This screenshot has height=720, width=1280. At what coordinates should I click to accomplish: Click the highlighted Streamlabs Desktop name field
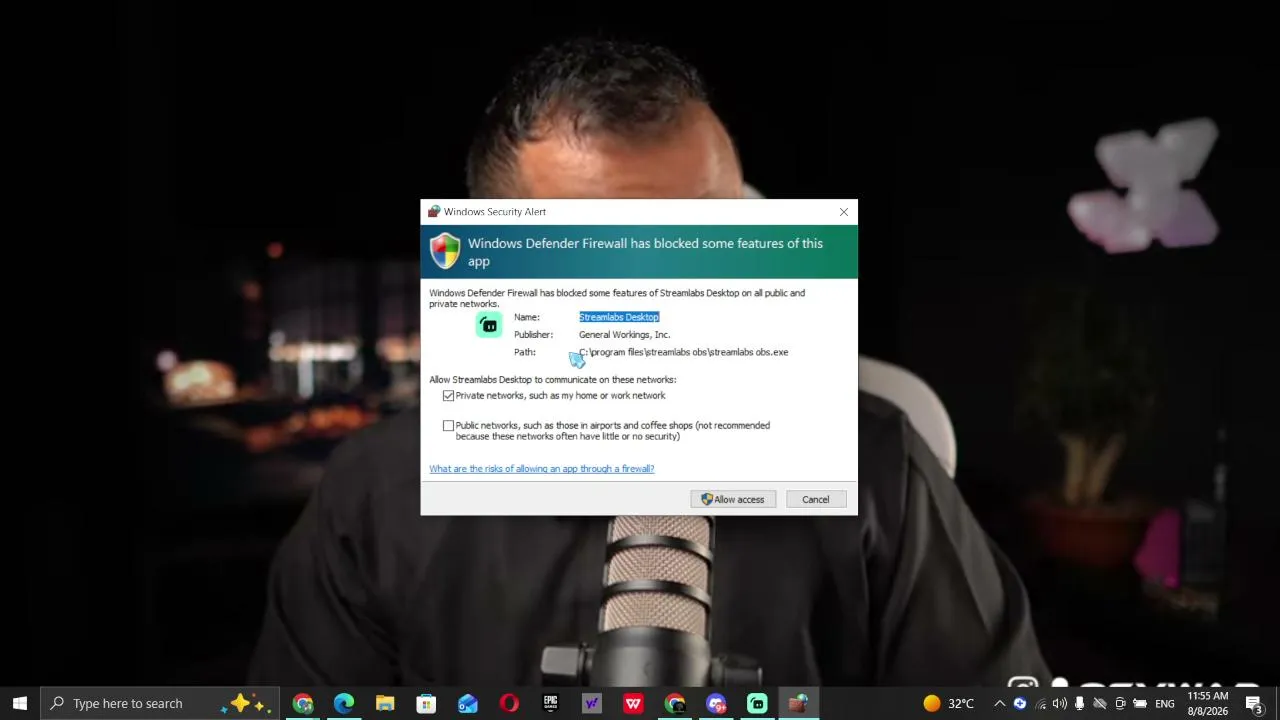coord(619,317)
